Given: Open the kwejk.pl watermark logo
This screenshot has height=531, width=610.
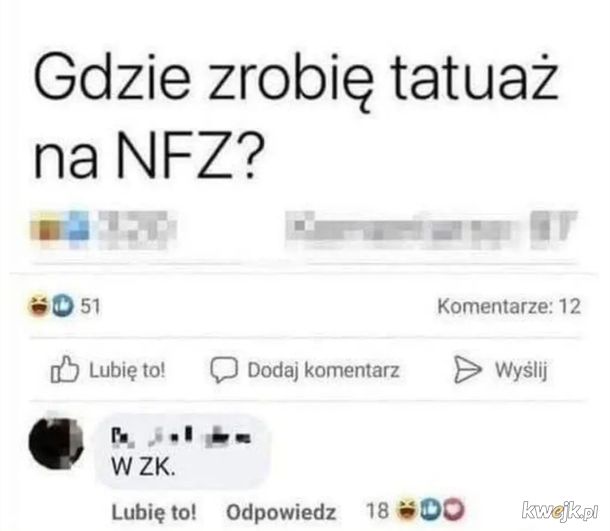Looking at the screenshot, I should 560,510.
